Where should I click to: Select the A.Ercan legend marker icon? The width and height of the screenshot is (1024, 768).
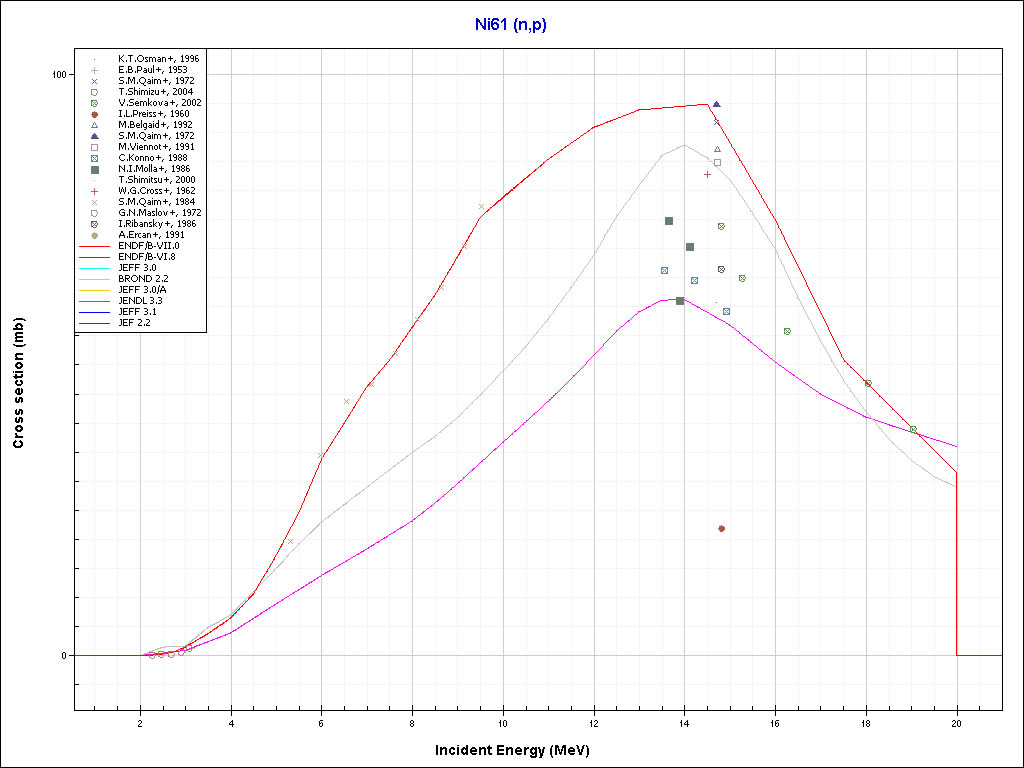(x=94, y=235)
